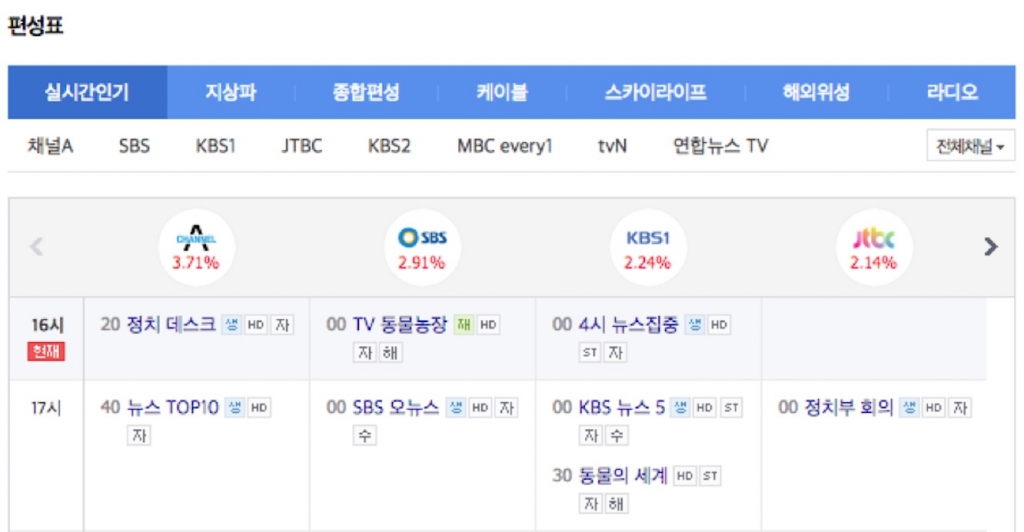This screenshot has height=532, width=1024.
Task: Switch to the 지상파 tab
Action: click(x=231, y=93)
